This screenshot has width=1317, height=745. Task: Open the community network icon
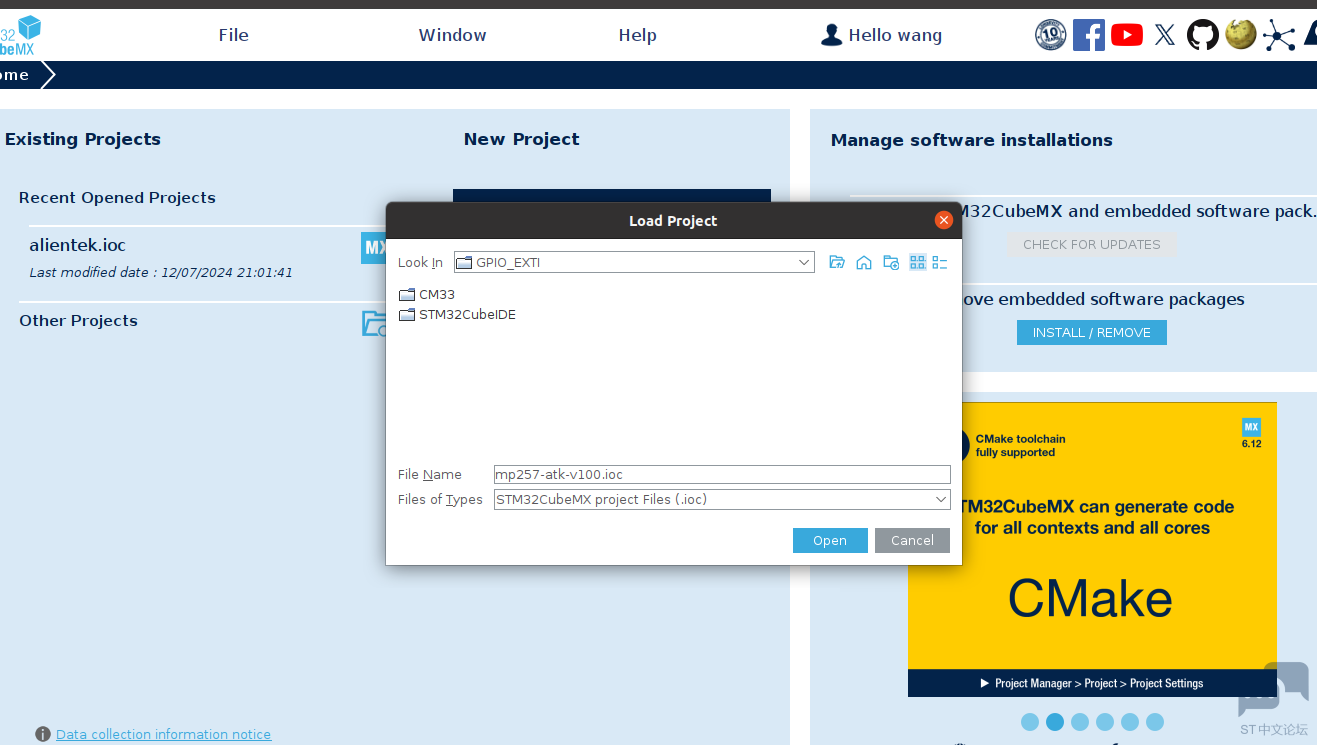point(1279,35)
